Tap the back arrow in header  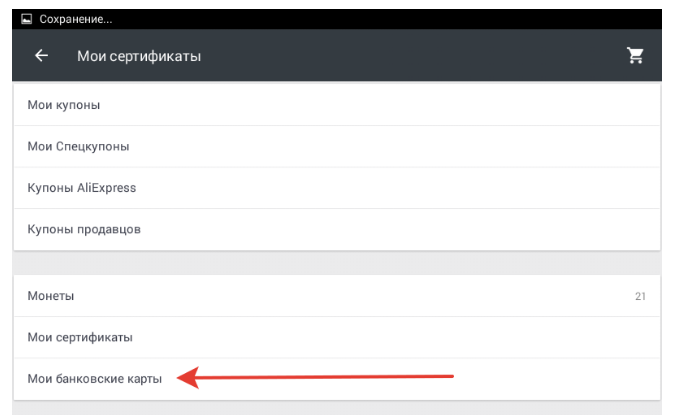point(41,56)
